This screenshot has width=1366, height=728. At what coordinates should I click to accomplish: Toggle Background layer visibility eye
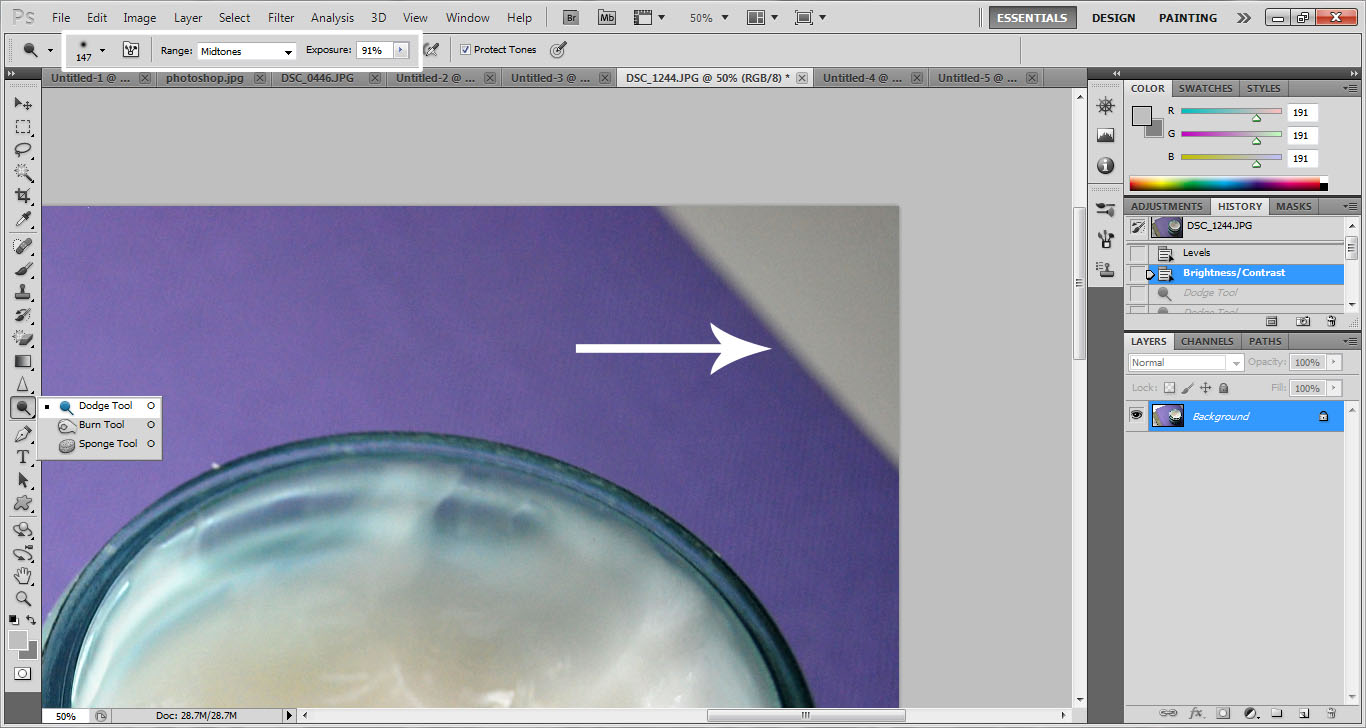[1136, 416]
